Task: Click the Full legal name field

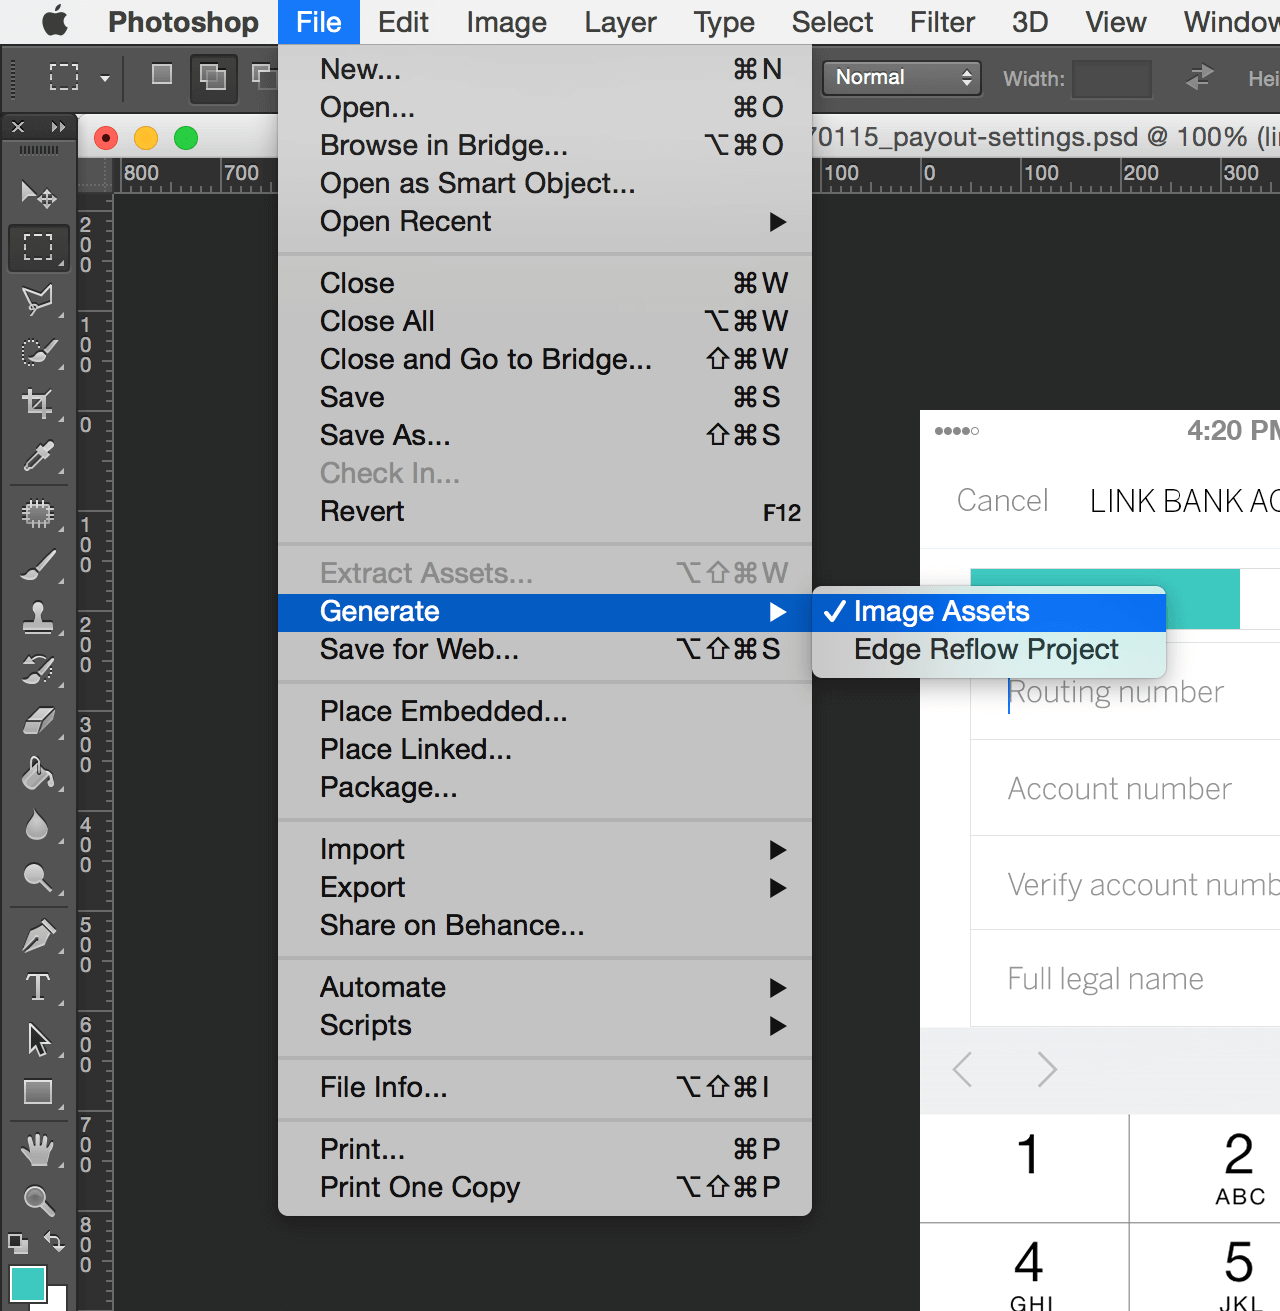Action: (1125, 978)
